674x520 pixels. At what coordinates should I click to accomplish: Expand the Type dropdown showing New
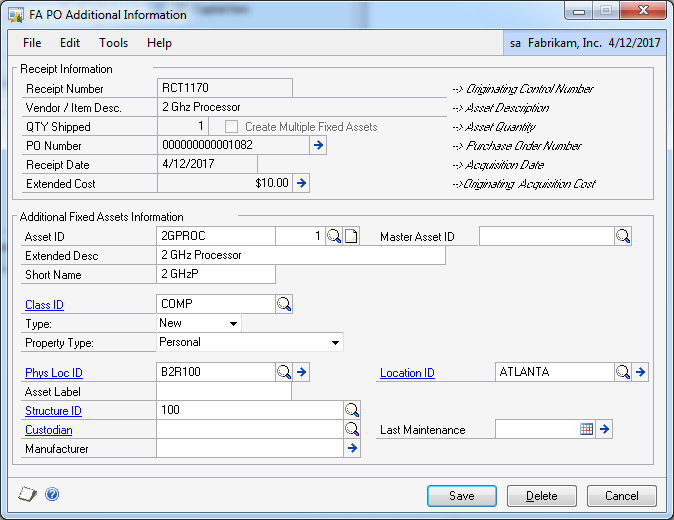(x=233, y=324)
